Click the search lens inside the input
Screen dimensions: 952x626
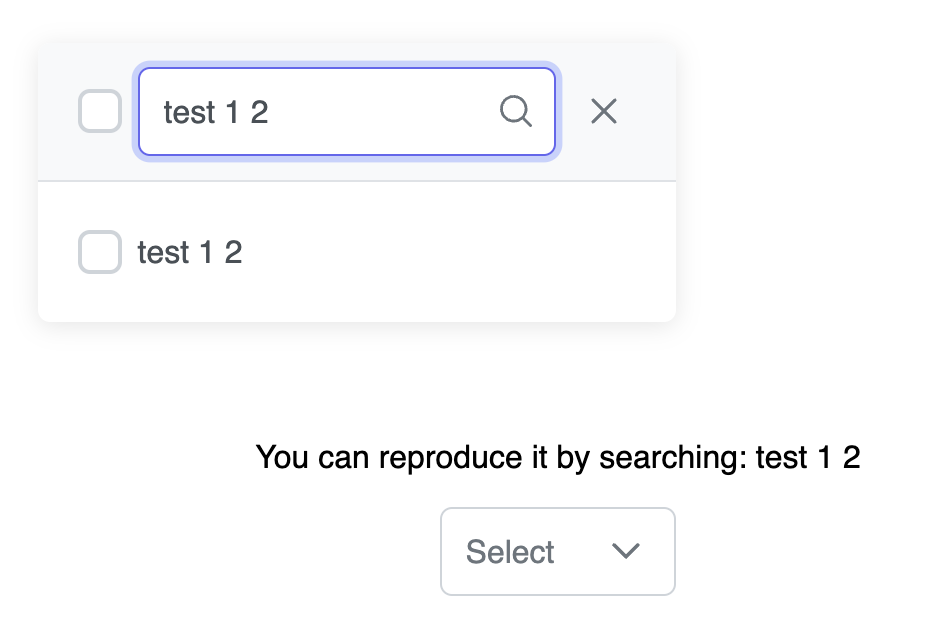point(515,112)
